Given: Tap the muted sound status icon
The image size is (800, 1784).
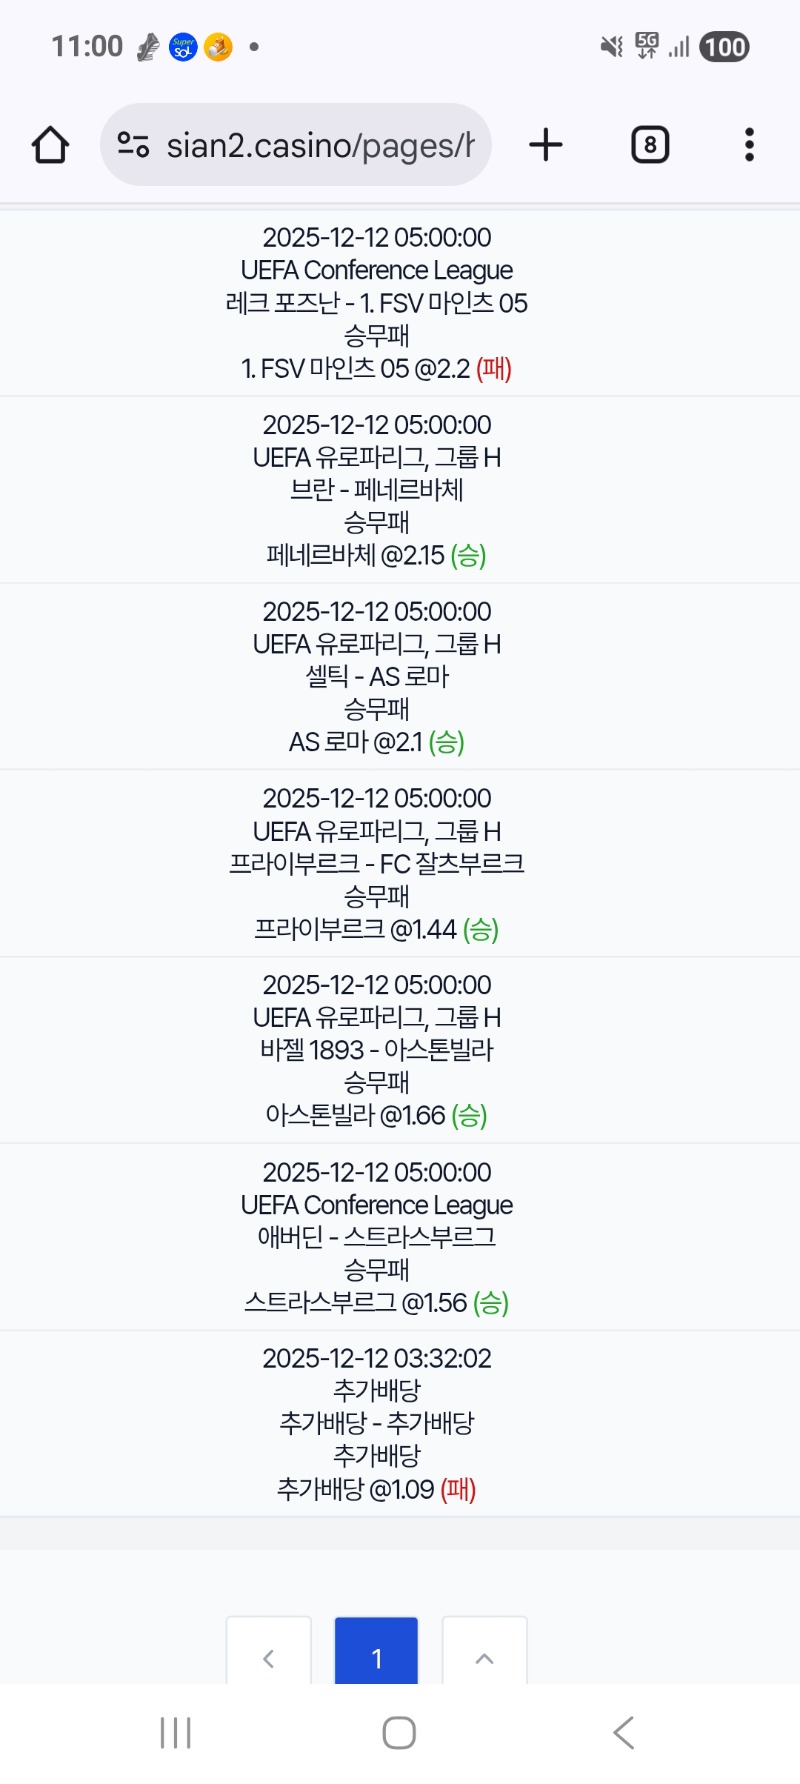Looking at the screenshot, I should pyautogui.click(x=611, y=46).
